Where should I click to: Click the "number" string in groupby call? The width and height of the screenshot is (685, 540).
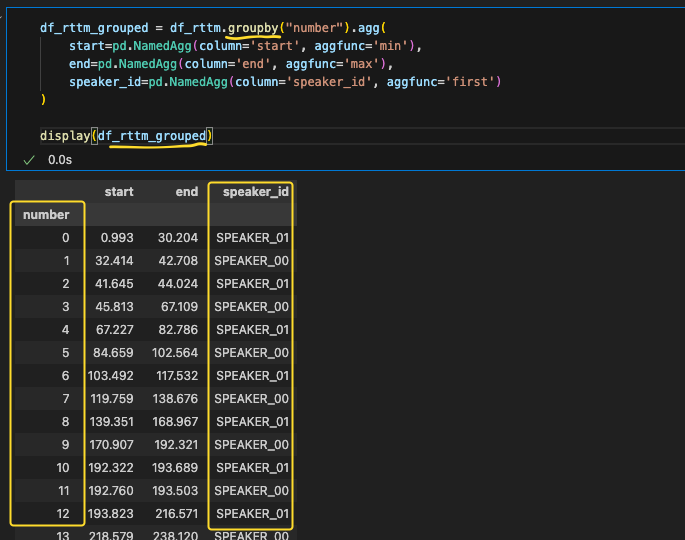click(x=315, y=28)
